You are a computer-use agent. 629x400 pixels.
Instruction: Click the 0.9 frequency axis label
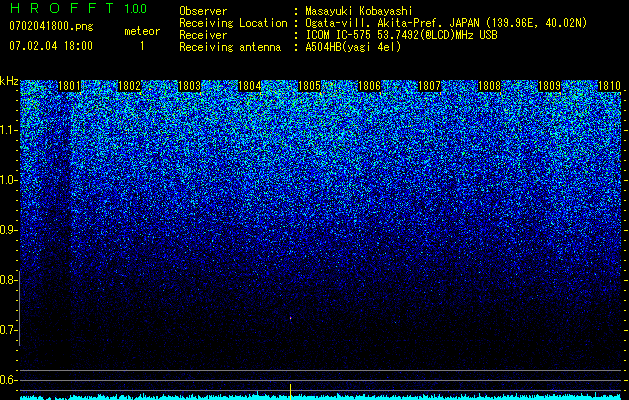[8, 230]
